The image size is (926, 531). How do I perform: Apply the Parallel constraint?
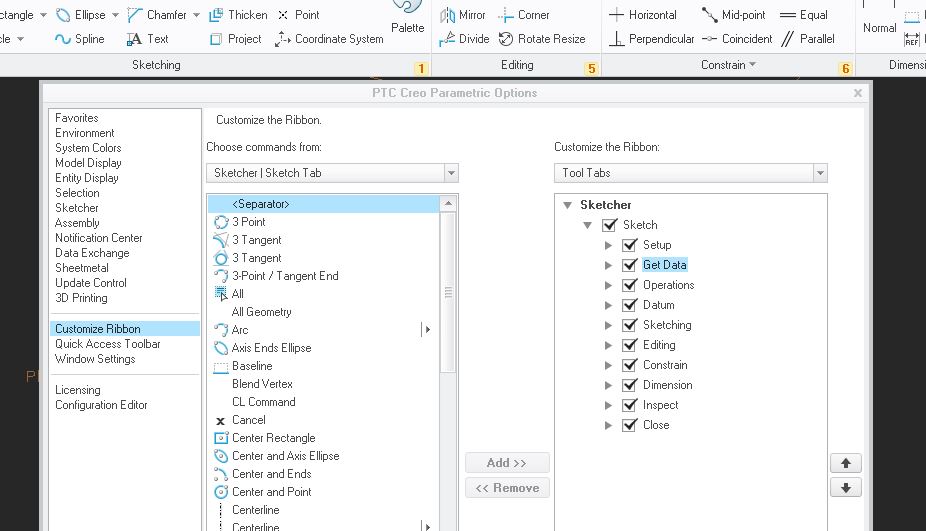[807, 39]
